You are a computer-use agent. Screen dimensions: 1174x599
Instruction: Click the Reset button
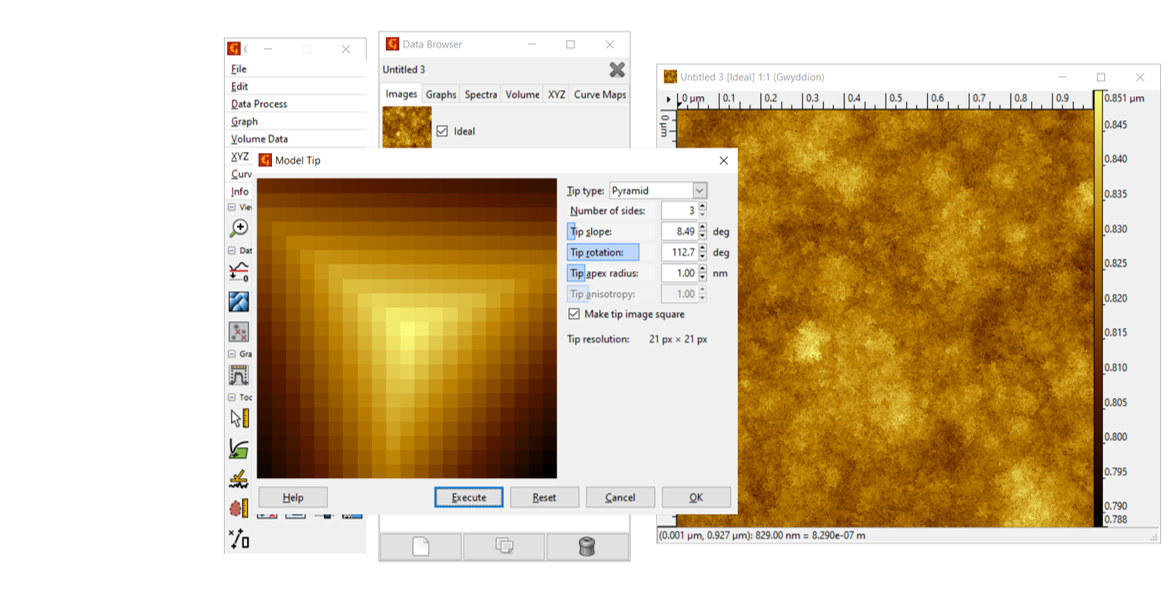tap(544, 497)
